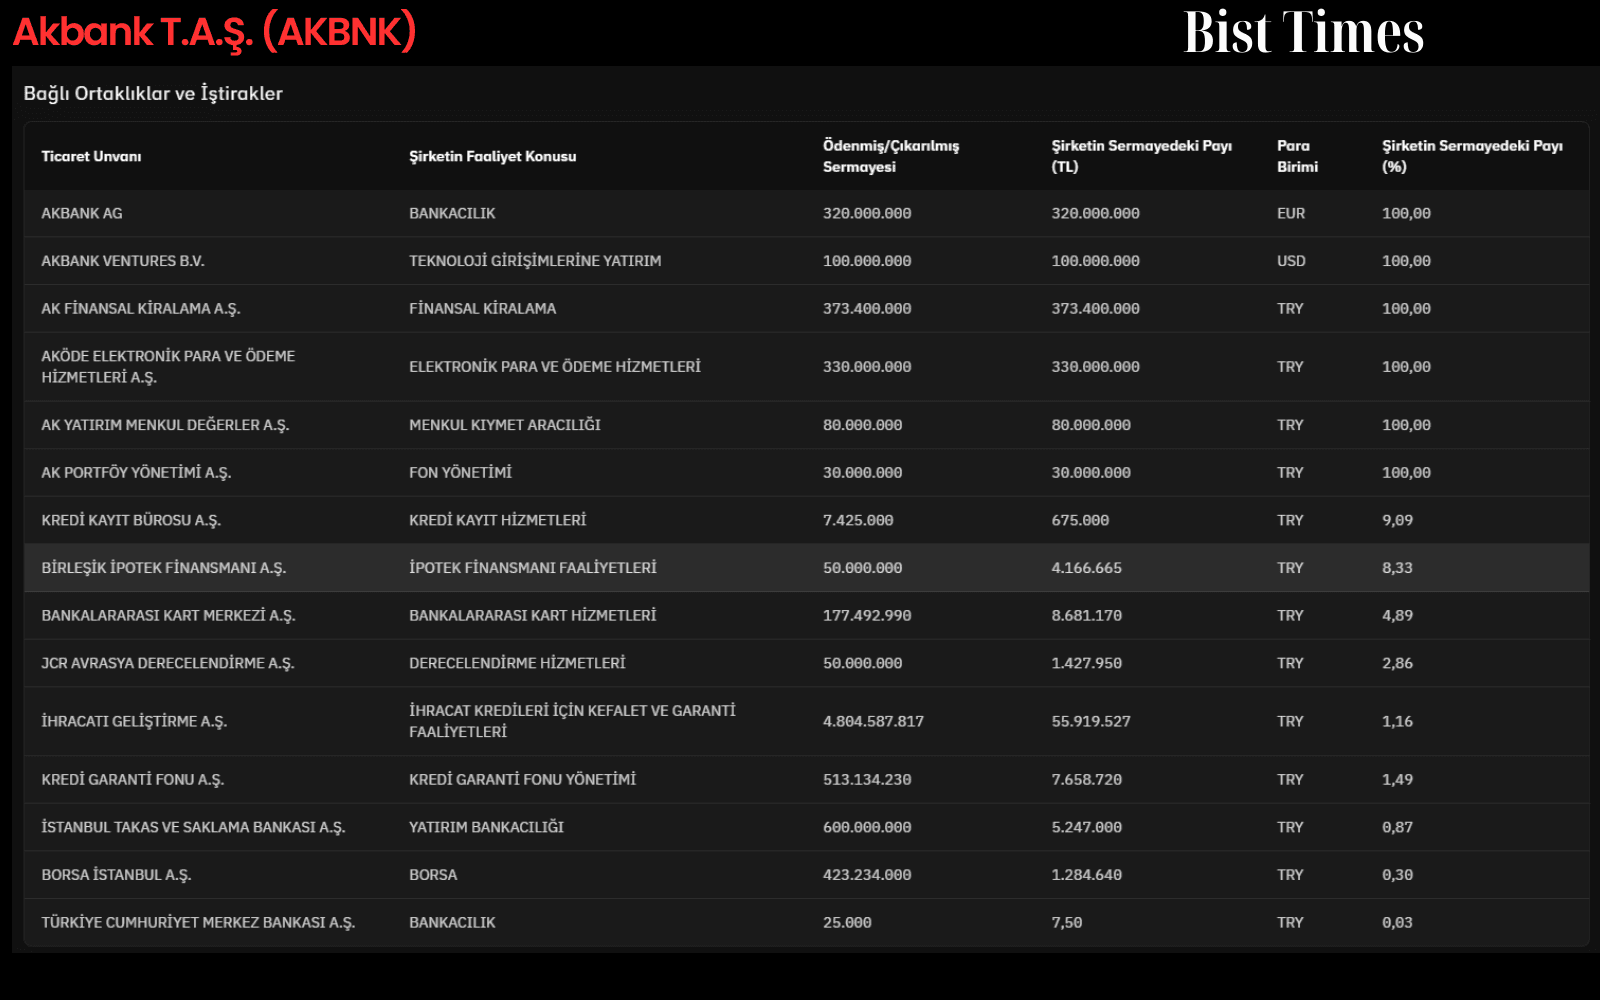1600x1000 pixels.
Task: Click the 373.400.000 paid capital value
Action: [x=867, y=309]
